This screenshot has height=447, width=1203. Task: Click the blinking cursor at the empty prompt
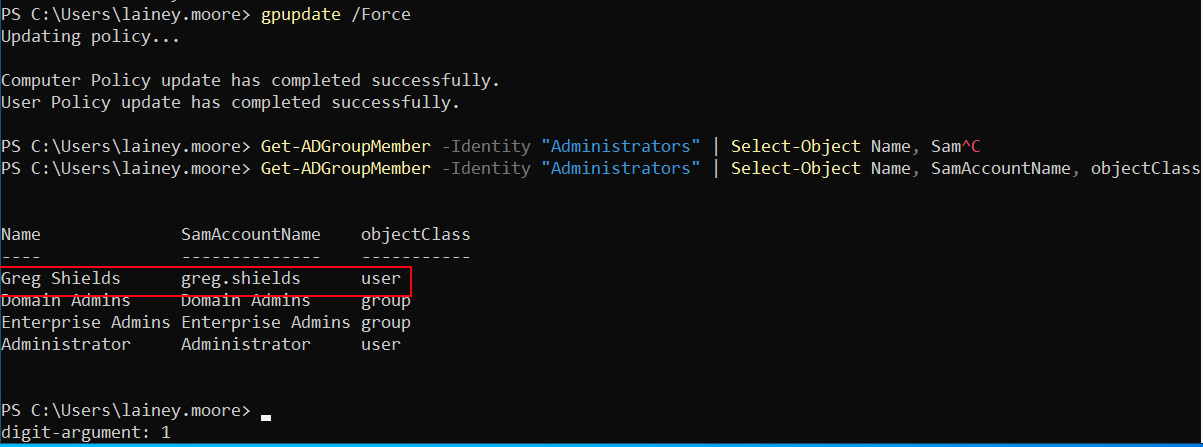(x=265, y=417)
